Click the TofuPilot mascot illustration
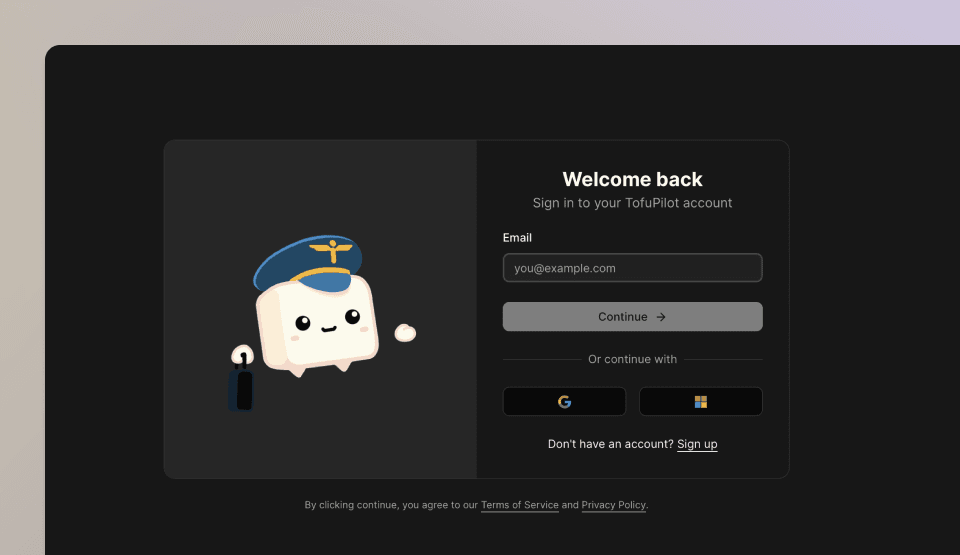The height and width of the screenshot is (555, 960). [322, 323]
